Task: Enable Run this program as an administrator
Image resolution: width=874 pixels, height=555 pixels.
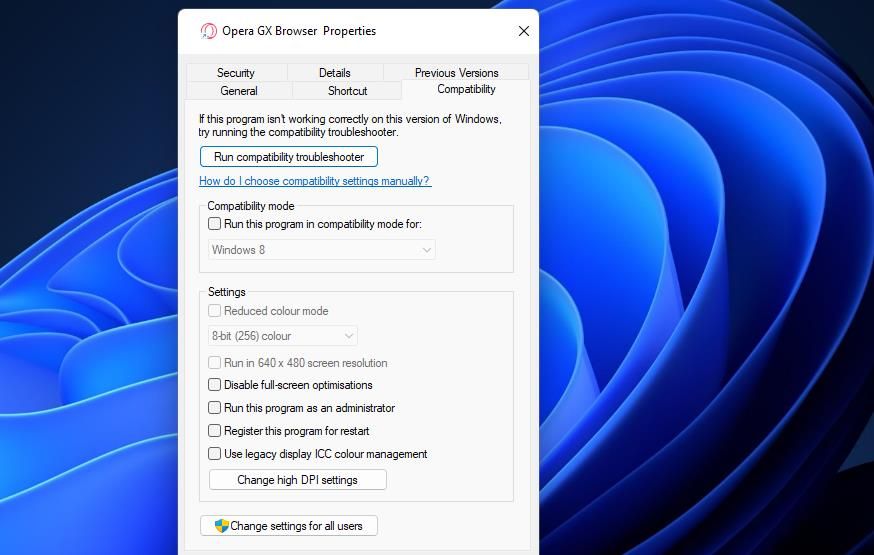Action: pos(215,407)
